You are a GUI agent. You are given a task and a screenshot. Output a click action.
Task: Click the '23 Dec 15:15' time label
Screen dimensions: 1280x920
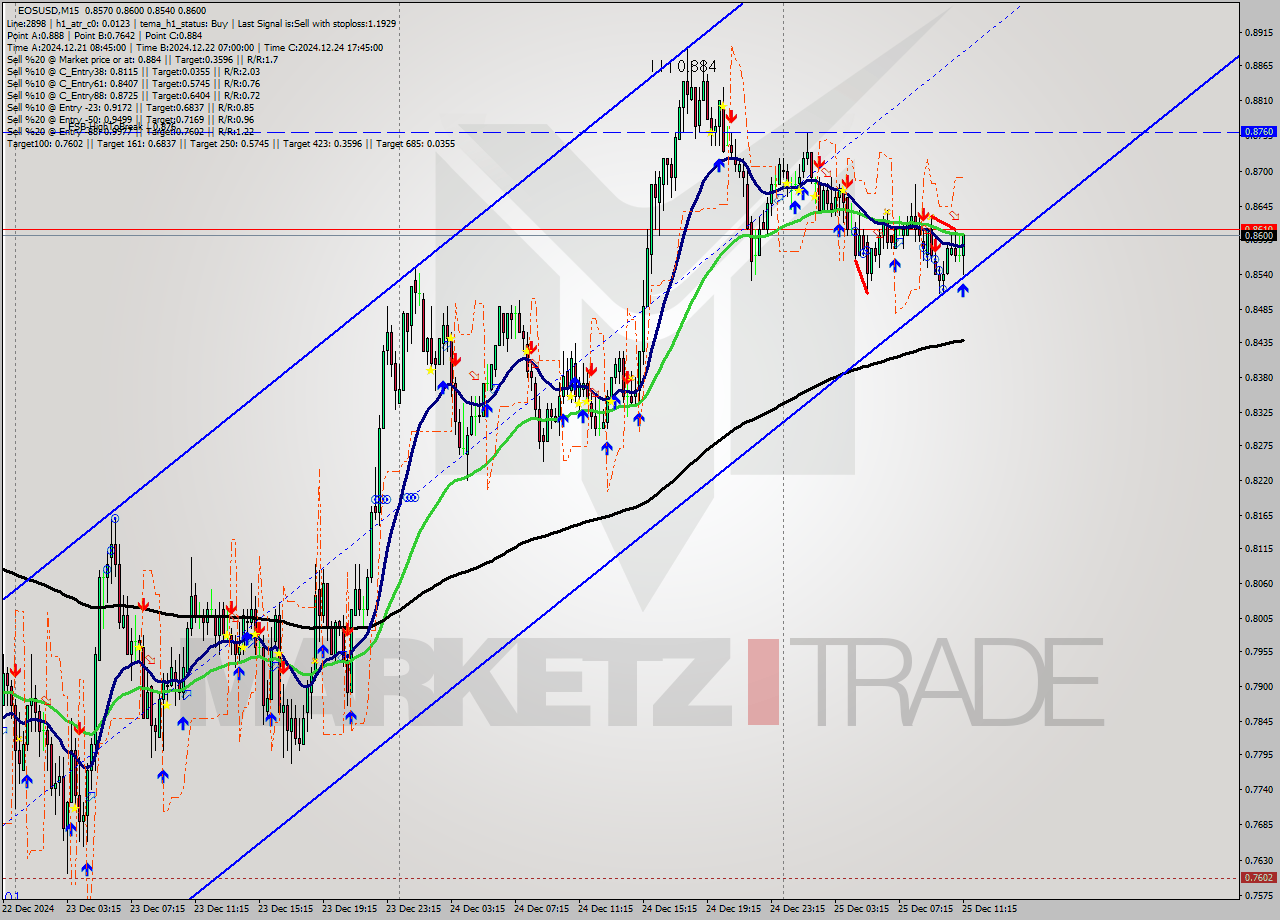tap(285, 909)
